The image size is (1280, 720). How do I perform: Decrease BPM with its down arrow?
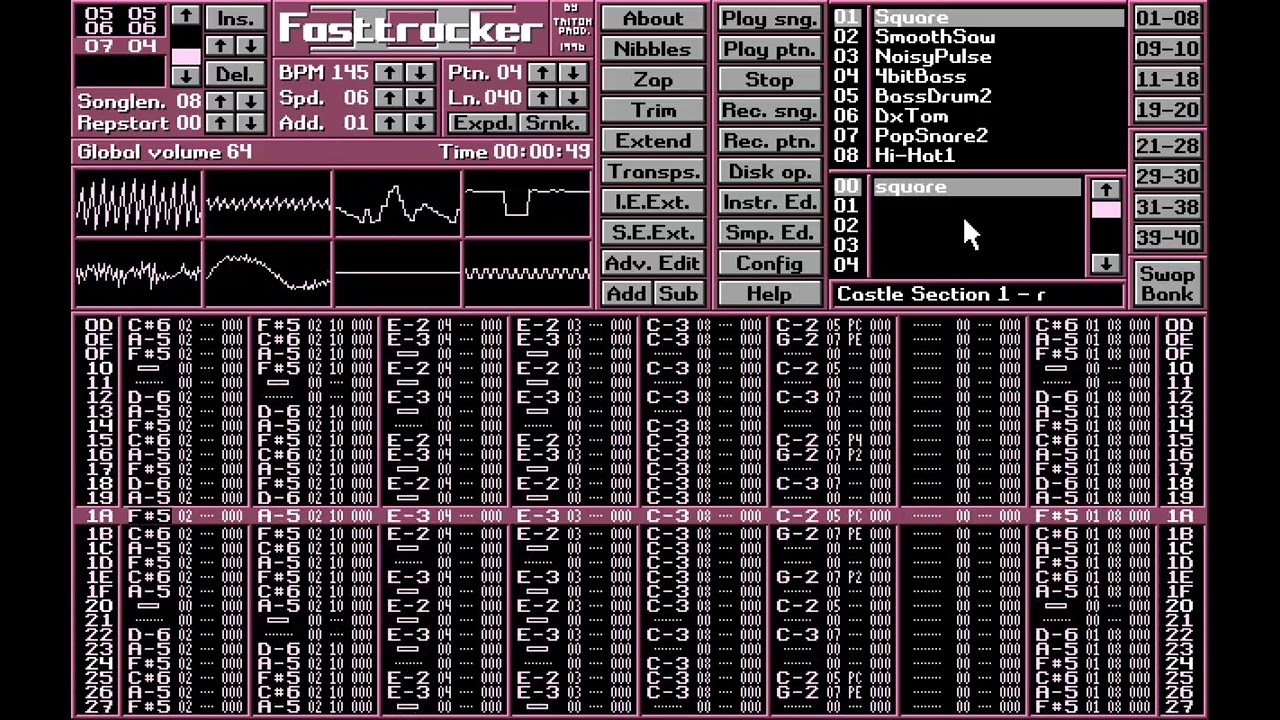(420, 73)
